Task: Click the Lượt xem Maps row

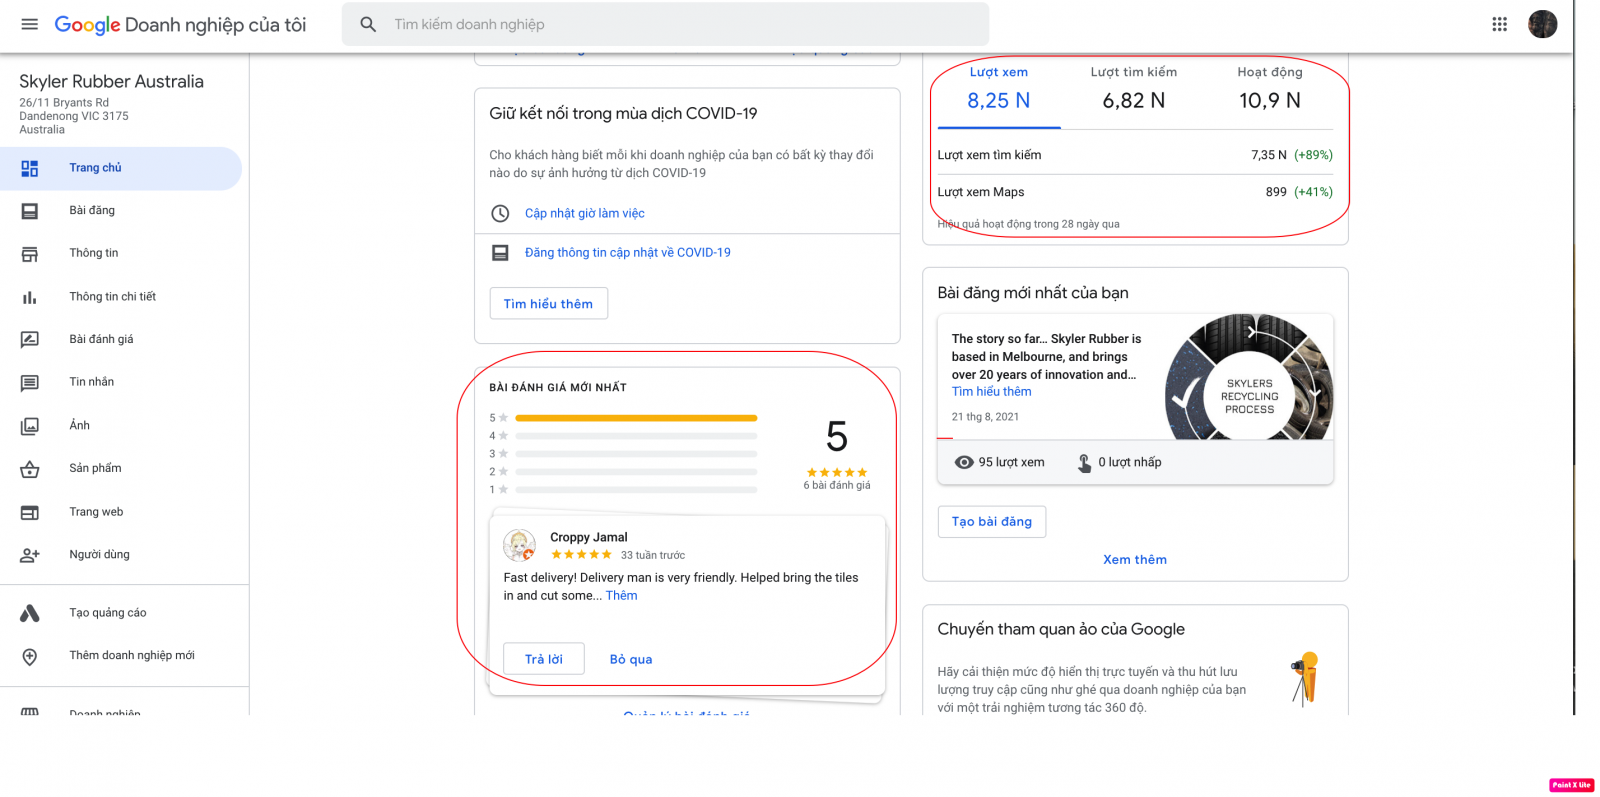Action: [x=1135, y=192]
